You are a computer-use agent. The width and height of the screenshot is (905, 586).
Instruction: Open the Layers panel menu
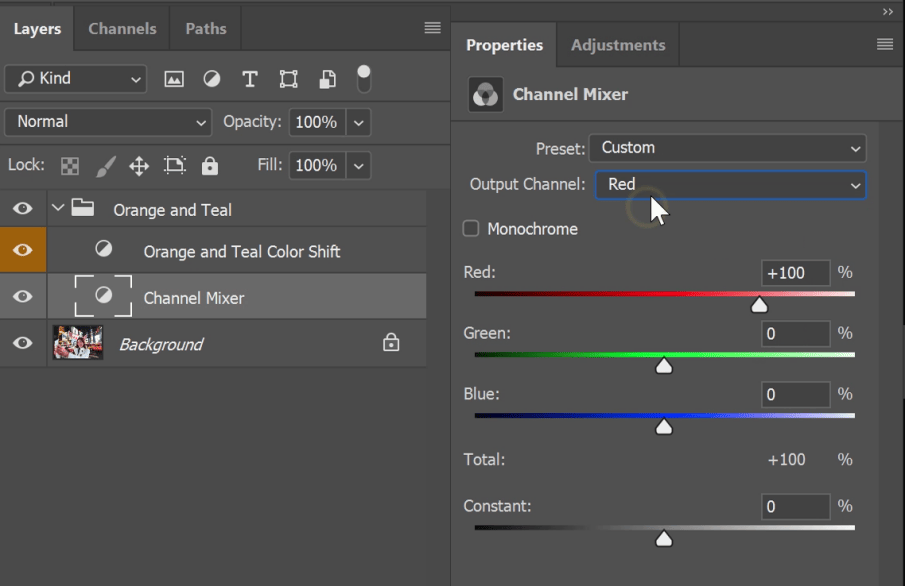tap(432, 29)
